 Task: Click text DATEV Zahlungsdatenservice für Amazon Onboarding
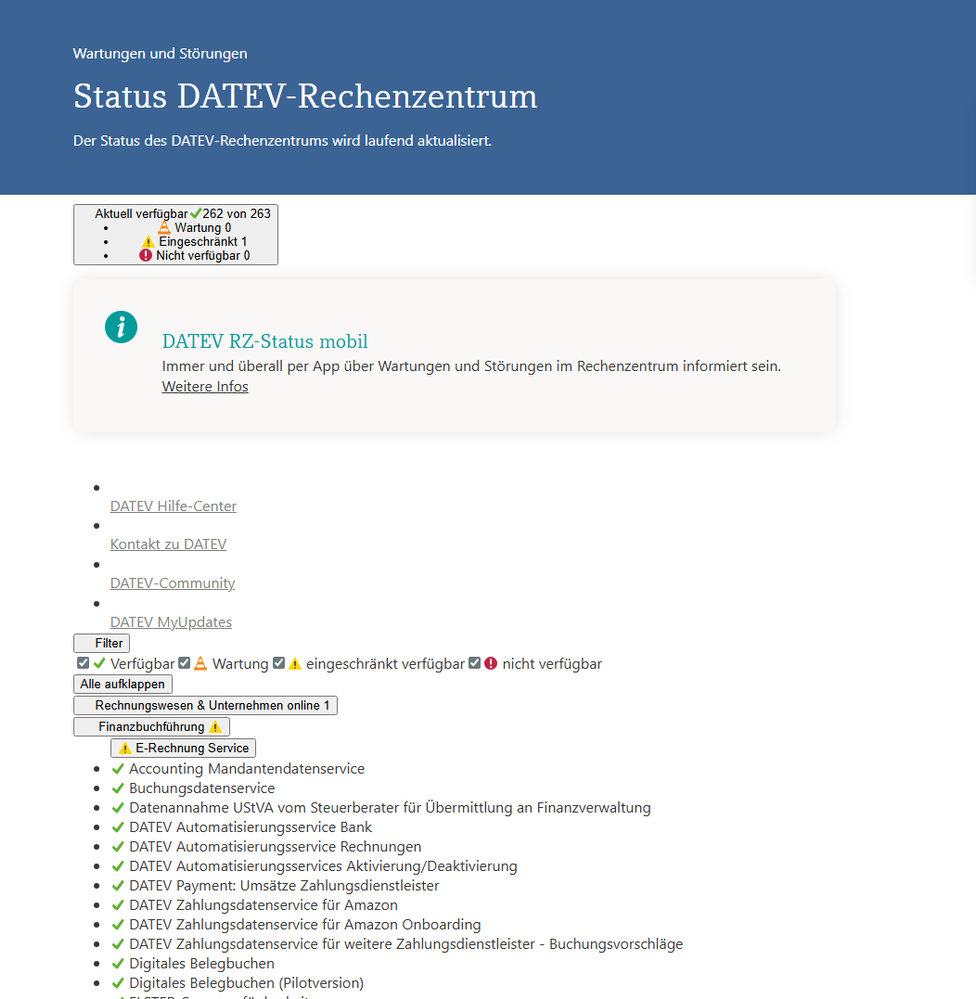pos(305,924)
